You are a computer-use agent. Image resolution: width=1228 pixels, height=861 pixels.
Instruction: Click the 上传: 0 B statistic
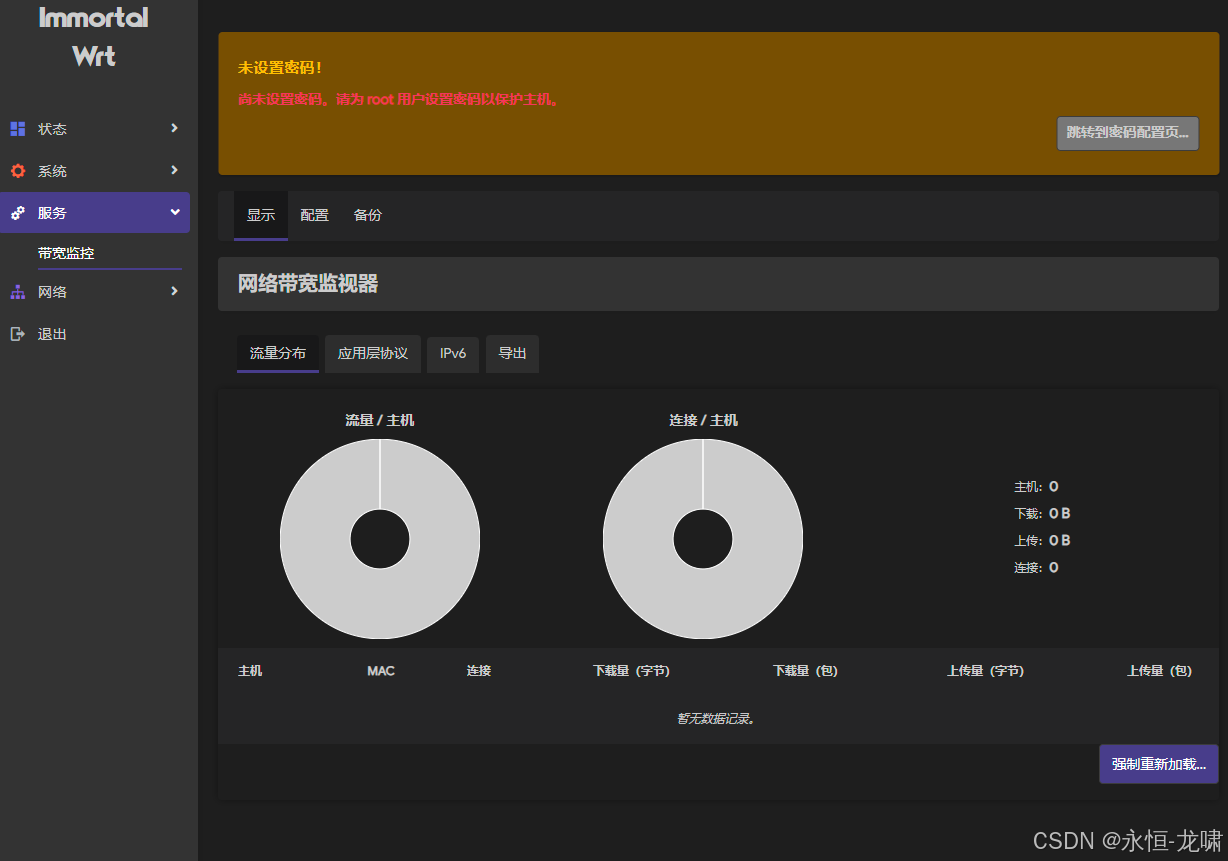click(1042, 541)
